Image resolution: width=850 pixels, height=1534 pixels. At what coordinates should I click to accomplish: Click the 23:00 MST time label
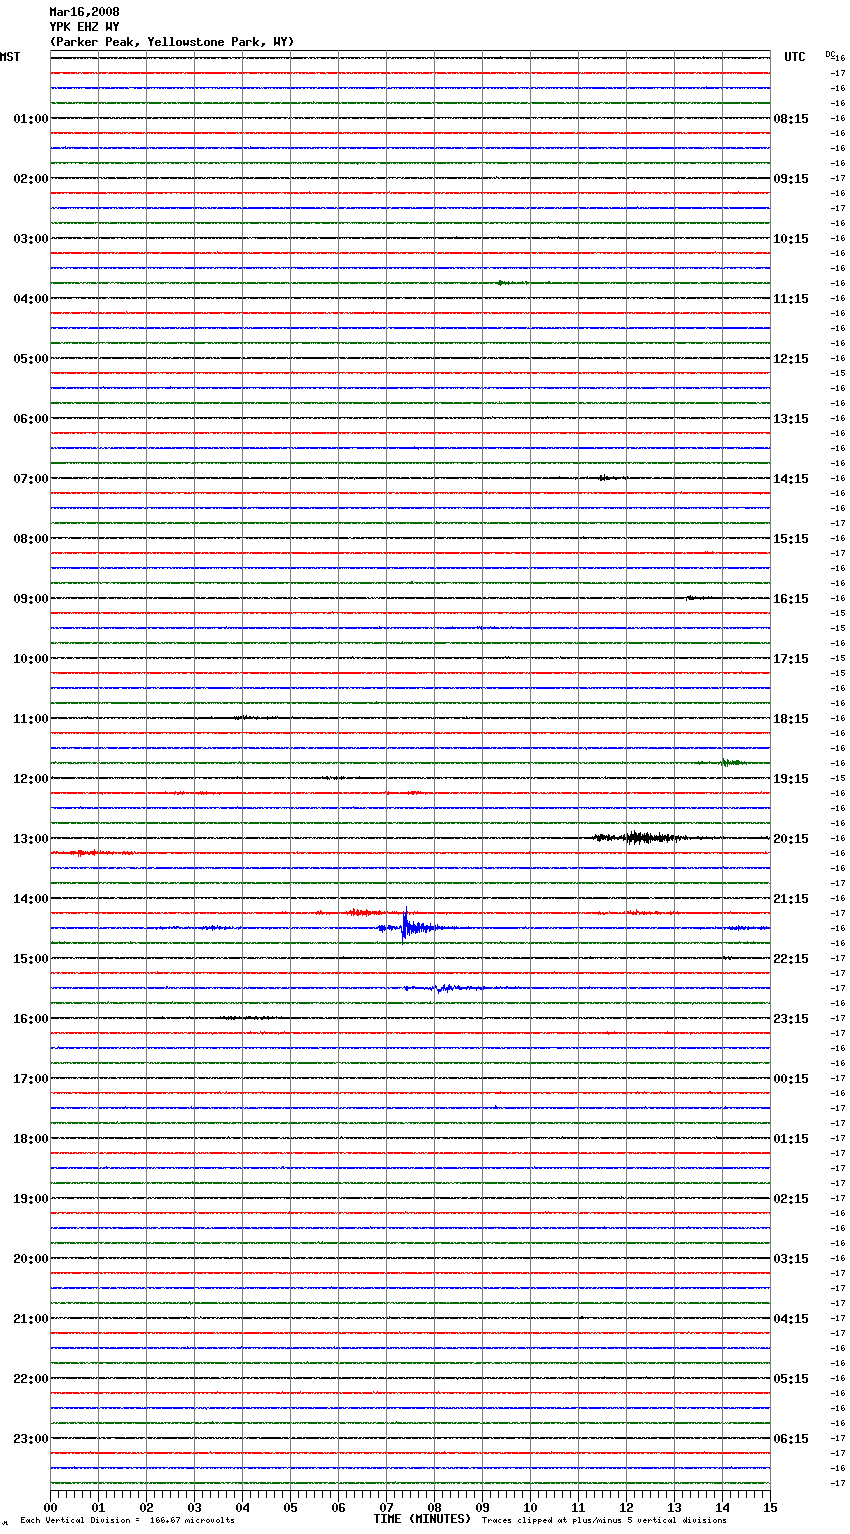point(31,1439)
